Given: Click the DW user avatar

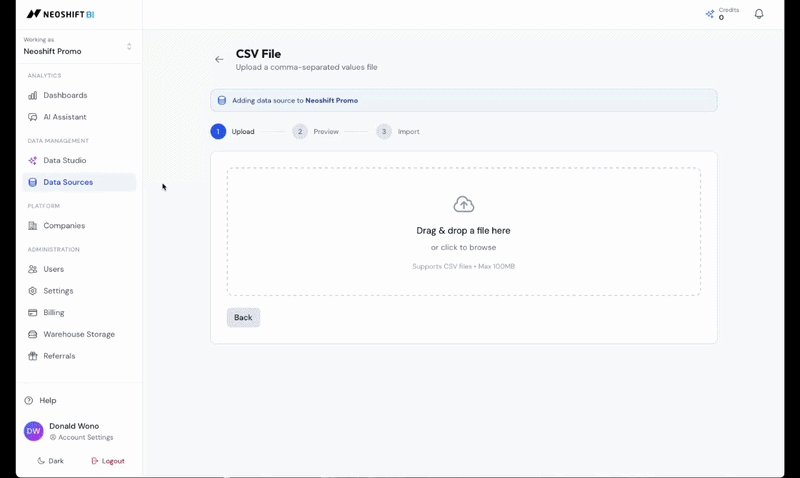Looking at the screenshot, I should [34, 431].
